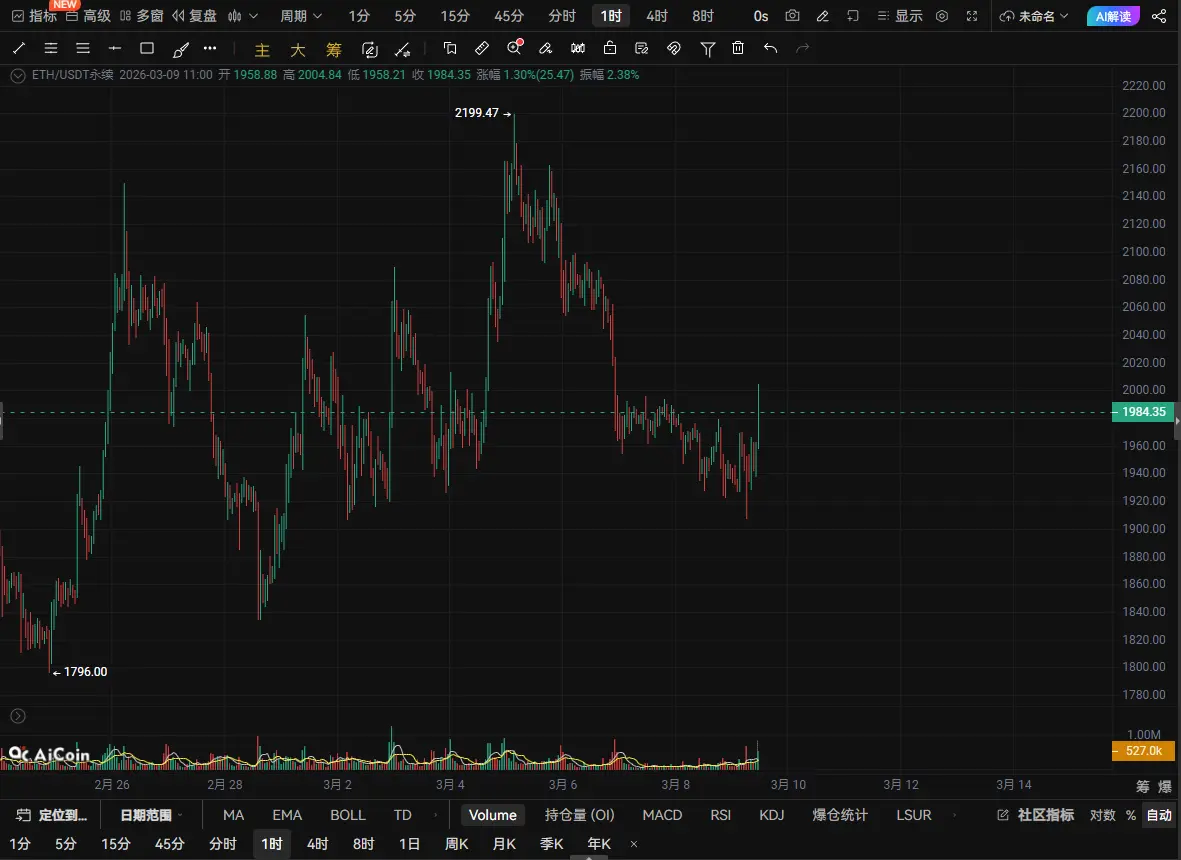Start 复盘 replay mode
This screenshot has width=1181, height=860.
click(x=194, y=16)
